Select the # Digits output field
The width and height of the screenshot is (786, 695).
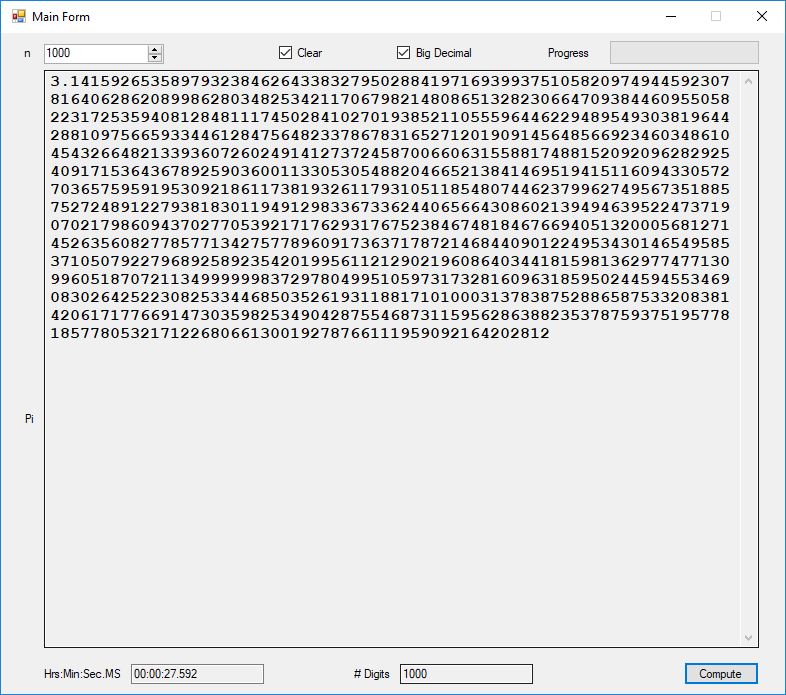[x=466, y=674]
